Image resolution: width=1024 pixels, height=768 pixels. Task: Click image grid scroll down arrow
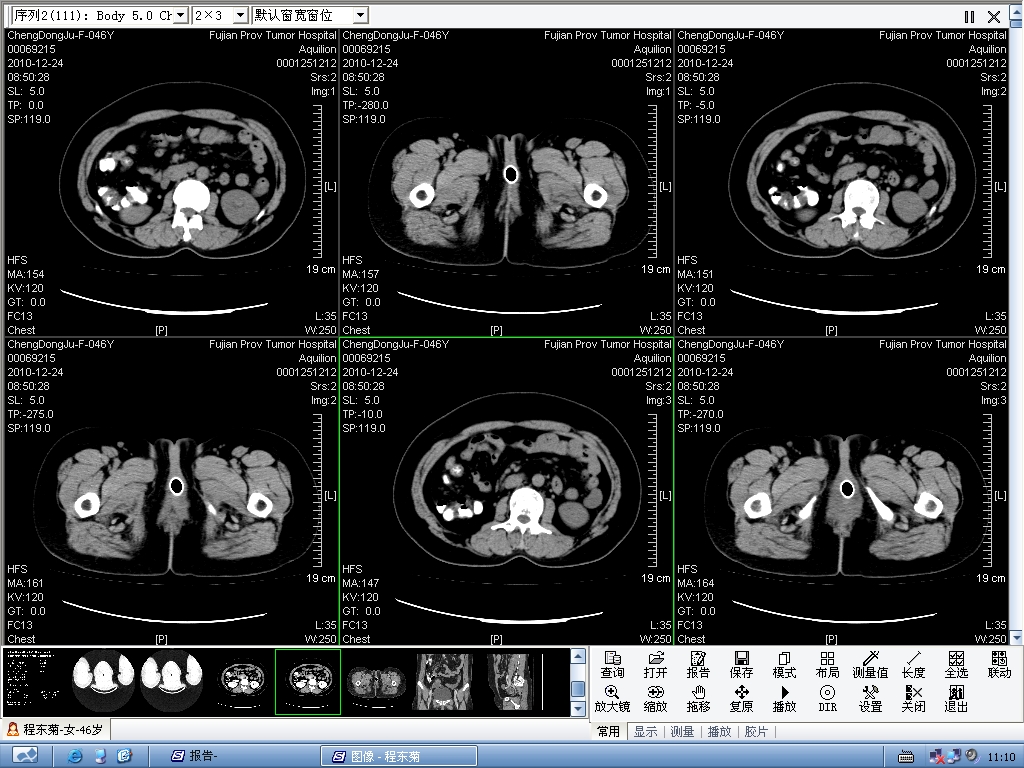[x=1016, y=637]
